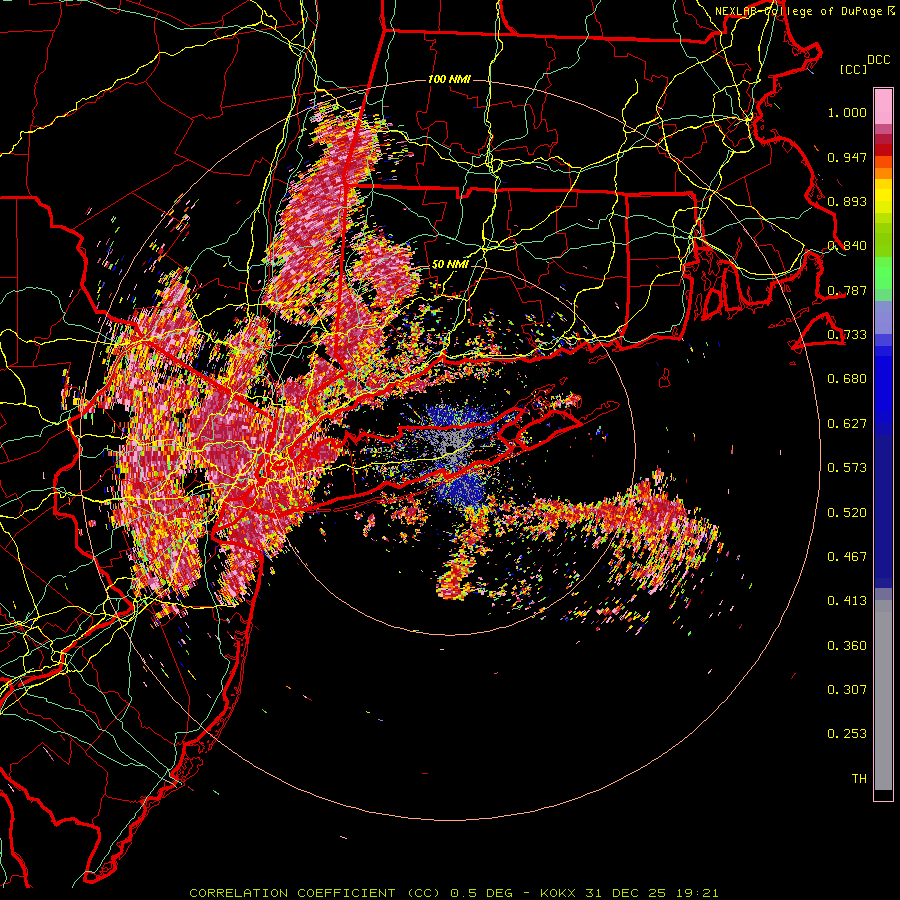Click the 100 NMI range ring label
Screen dimensions: 900x900
449,79
